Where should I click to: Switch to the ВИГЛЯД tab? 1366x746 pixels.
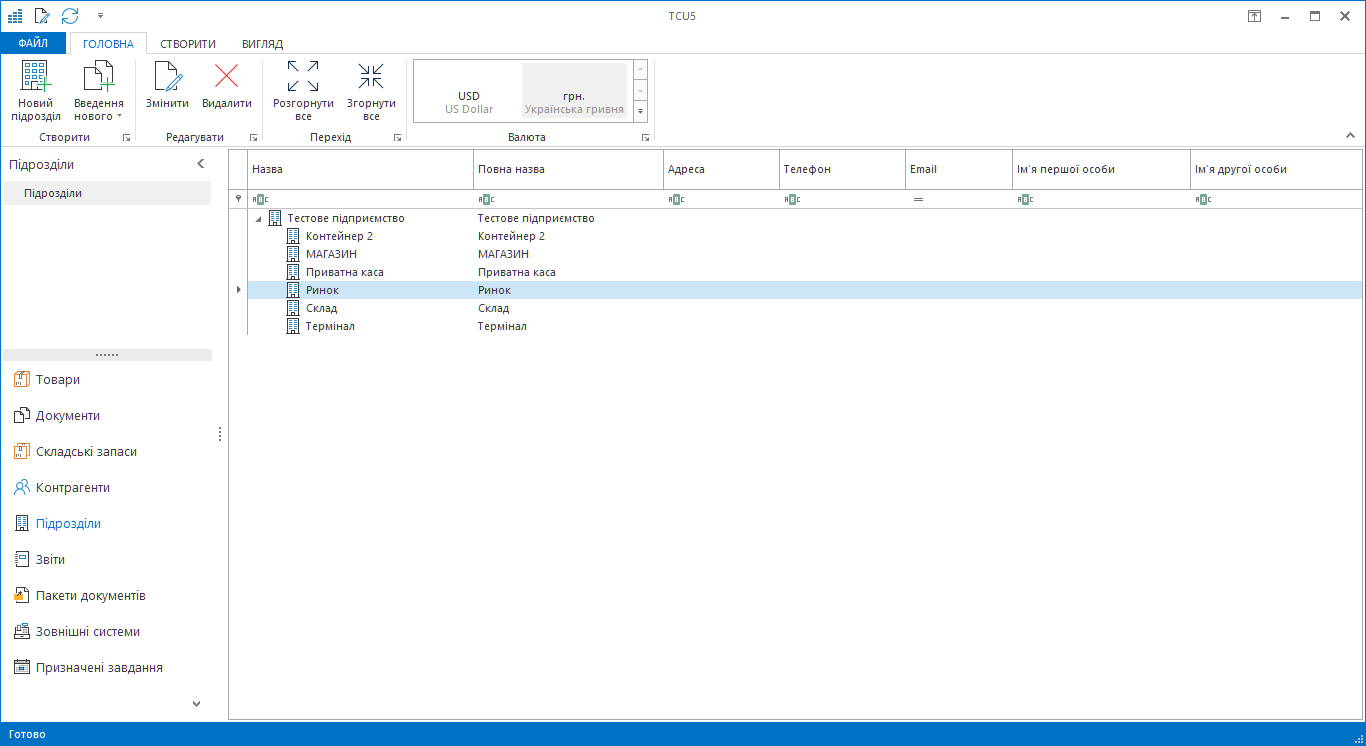pyautogui.click(x=262, y=44)
